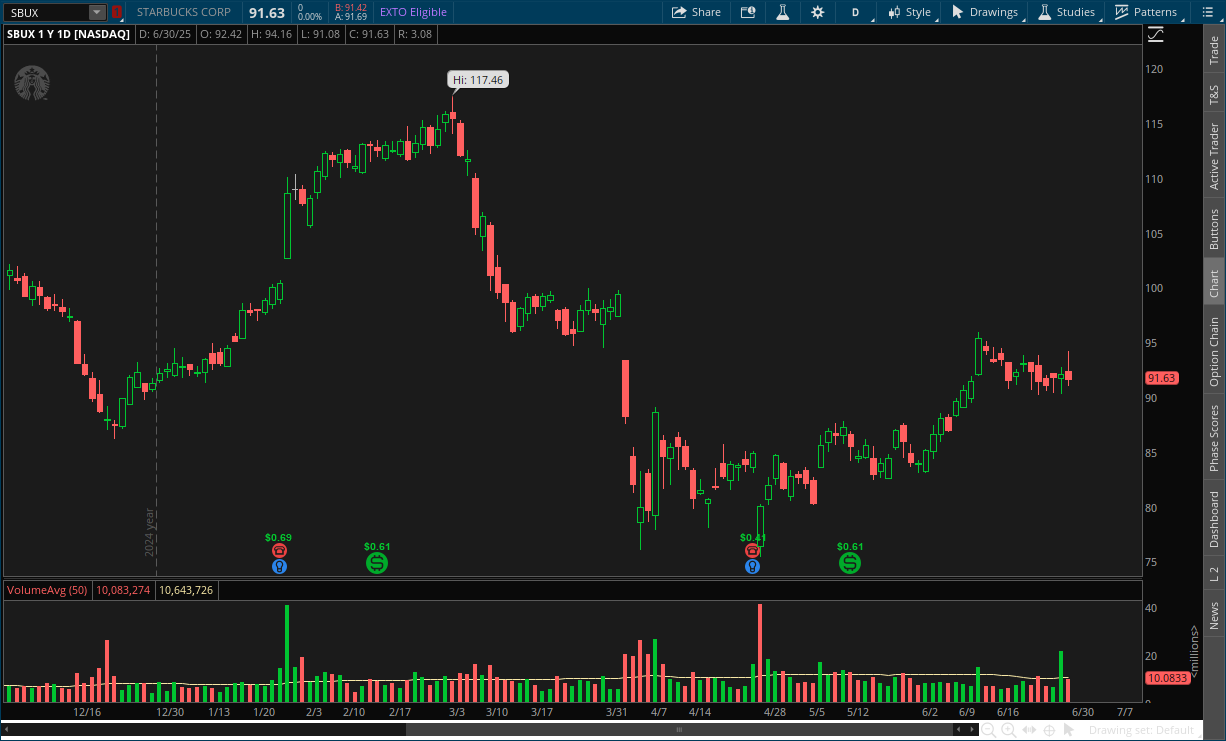Click the red earnings phone icon under $0.41
The image size is (1226, 741).
(x=752, y=551)
